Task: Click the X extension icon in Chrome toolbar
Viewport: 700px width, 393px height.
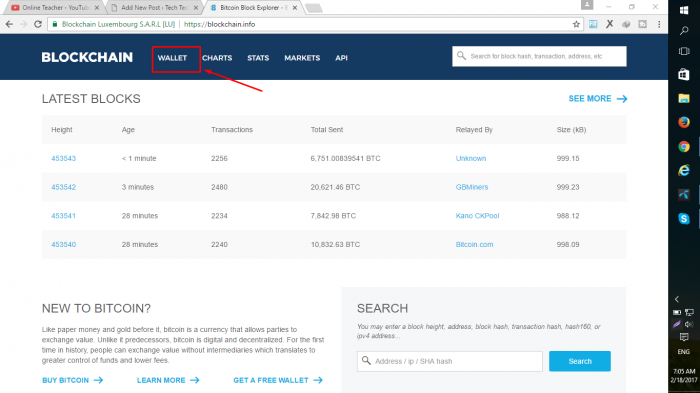Action: point(609,24)
